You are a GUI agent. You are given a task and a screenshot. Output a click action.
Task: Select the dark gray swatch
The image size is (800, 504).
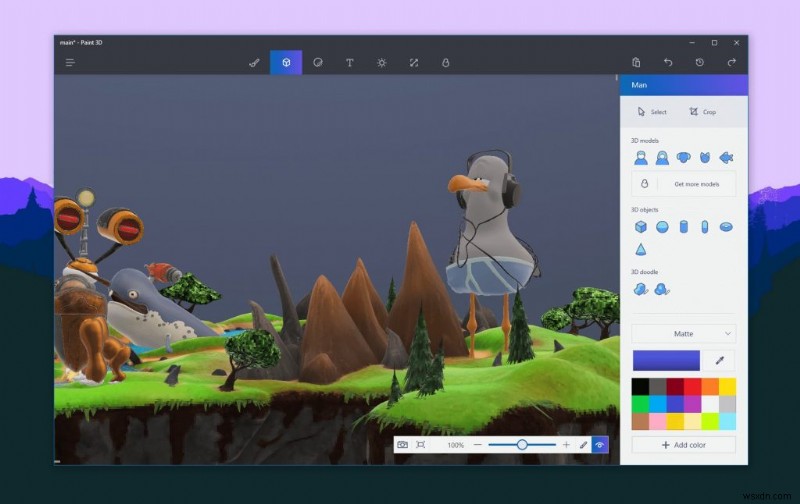tap(658, 387)
